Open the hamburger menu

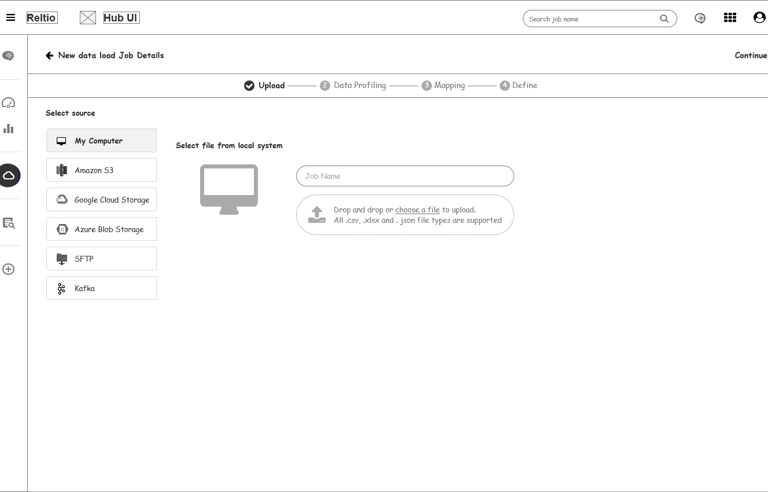pos(11,18)
